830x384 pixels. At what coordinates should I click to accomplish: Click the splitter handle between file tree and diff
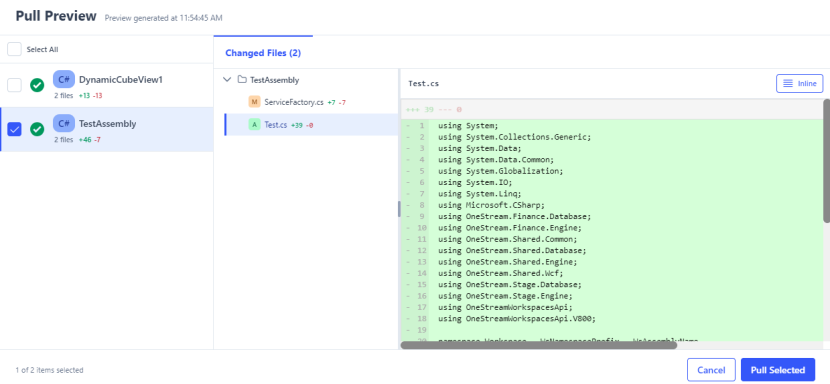(399, 209)
